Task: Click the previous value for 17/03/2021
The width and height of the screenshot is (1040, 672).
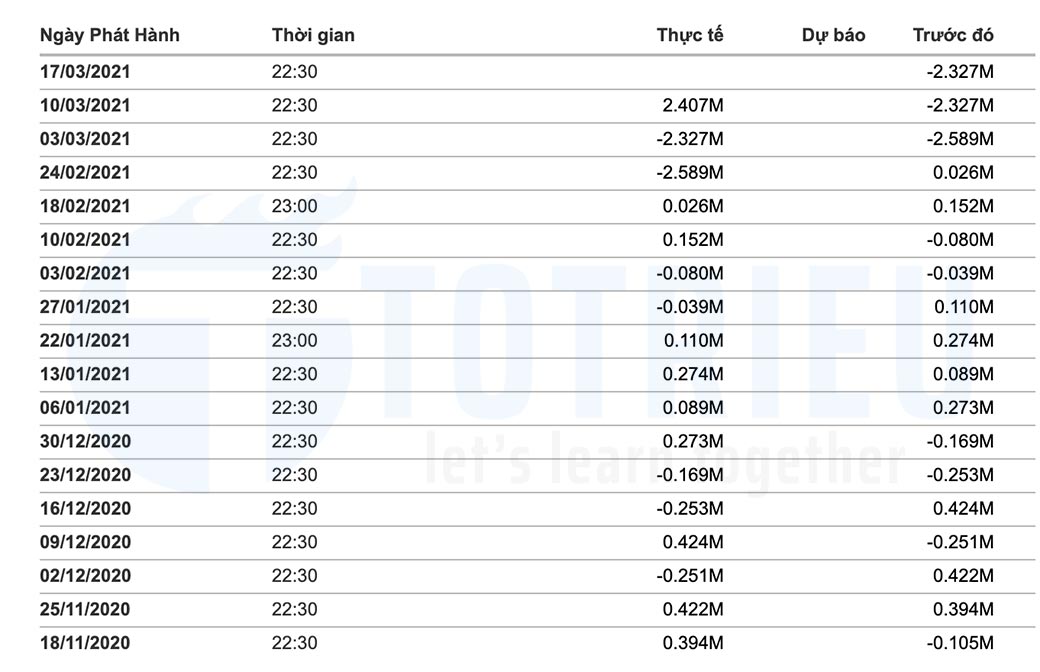Action: pos(960,72)
